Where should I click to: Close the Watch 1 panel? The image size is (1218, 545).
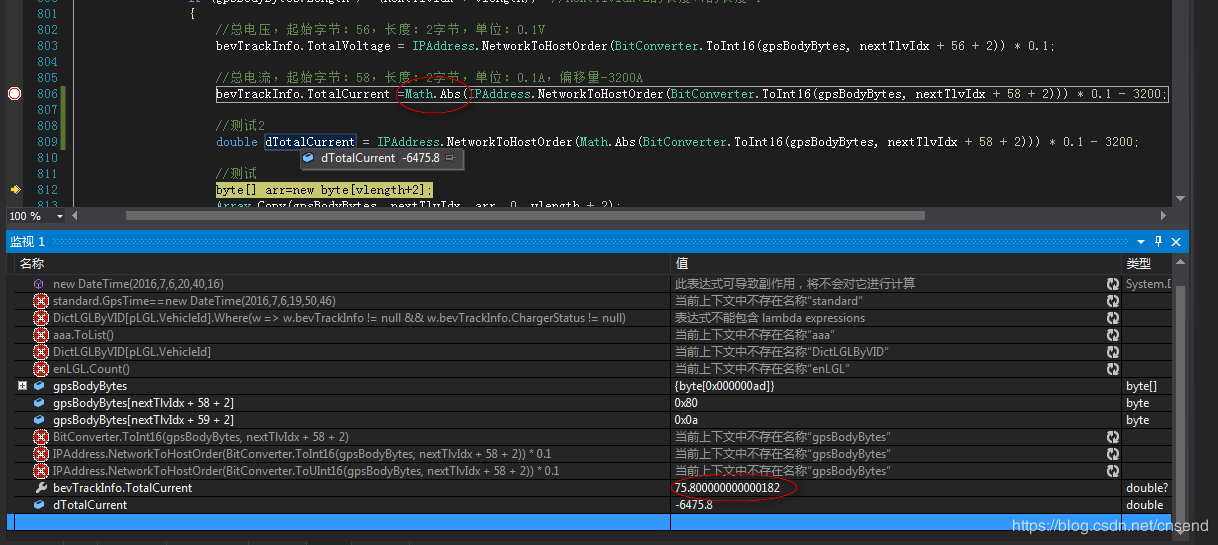click(1176, 242)
